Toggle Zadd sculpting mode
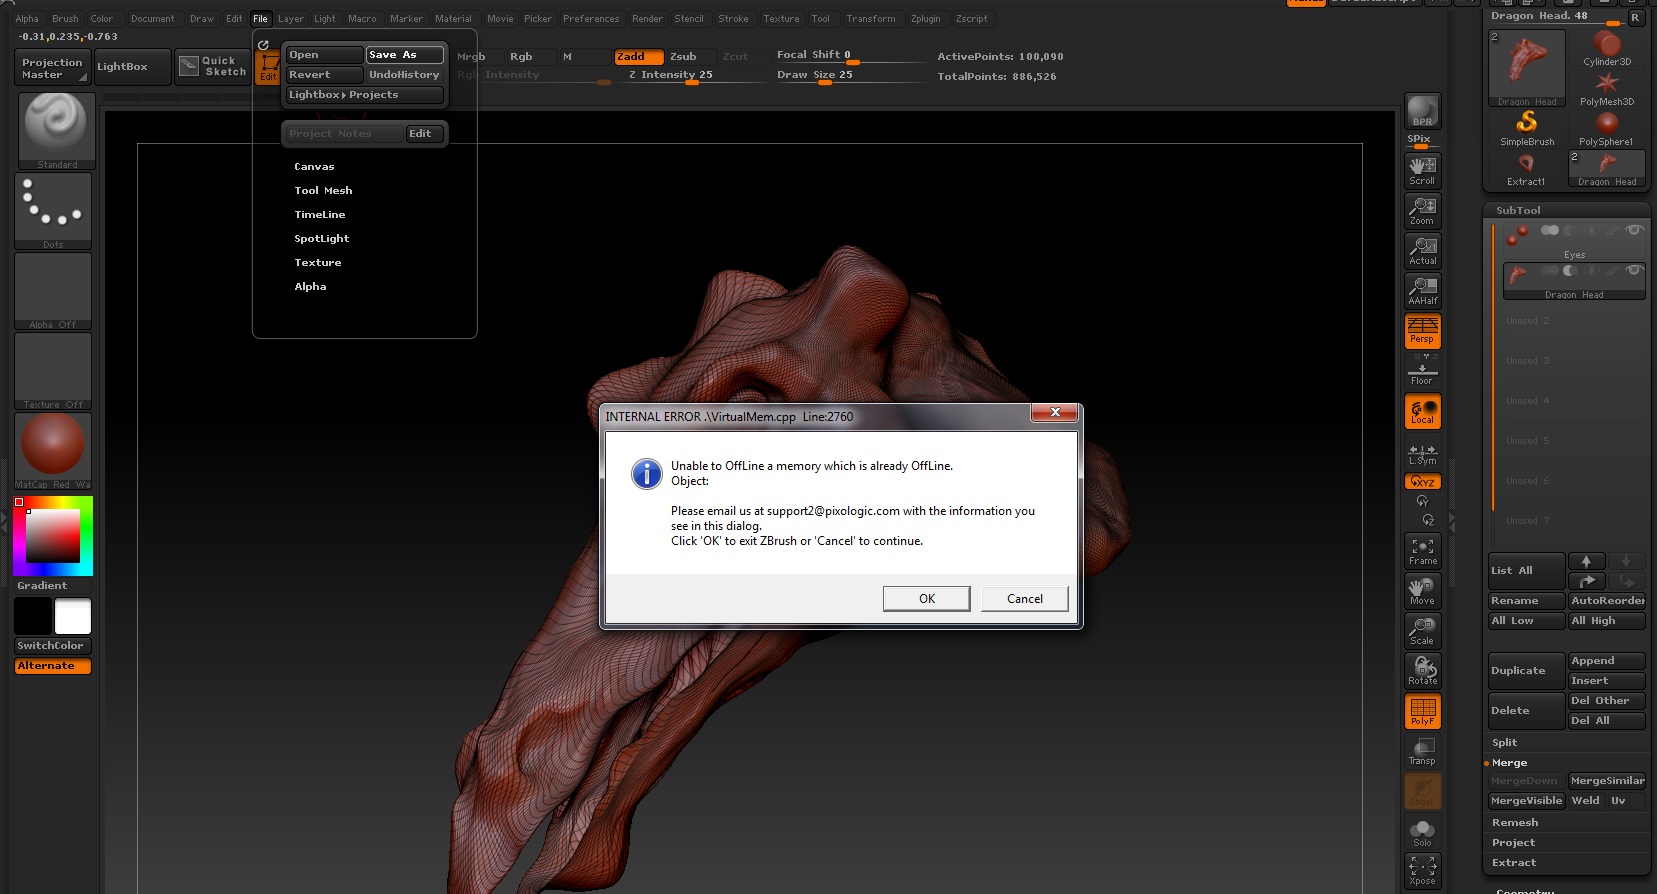This screenshot has width=1657, height=894. tap(639, 57)
